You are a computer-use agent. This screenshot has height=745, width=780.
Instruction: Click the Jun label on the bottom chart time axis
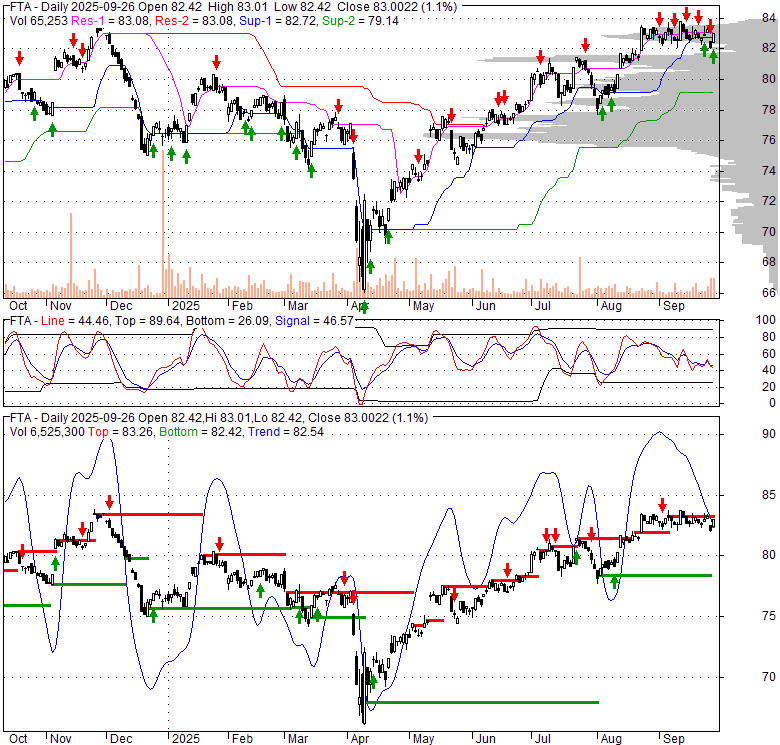click(486, 739)
